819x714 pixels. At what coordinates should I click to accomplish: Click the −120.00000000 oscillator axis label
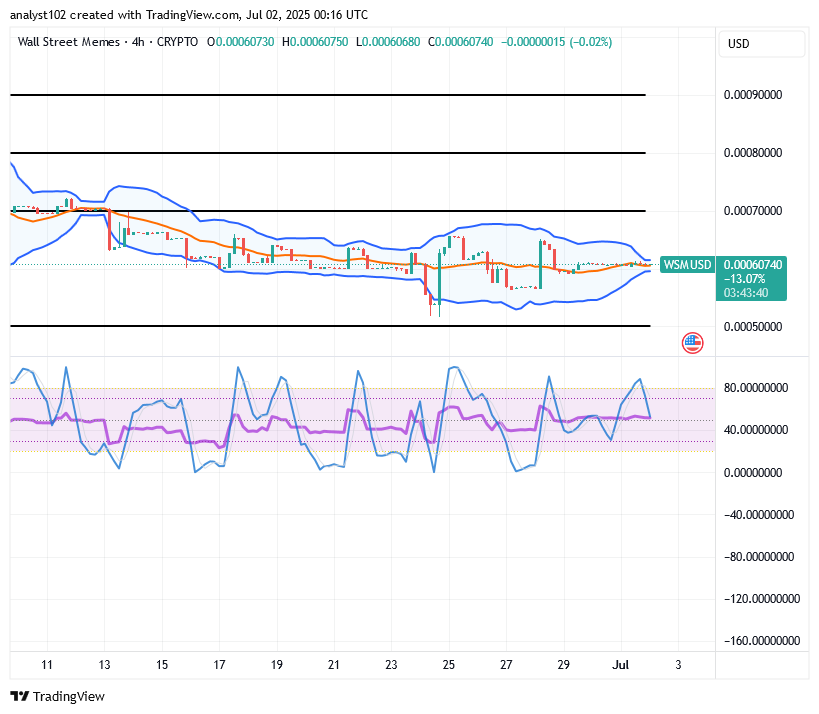click(x=762, y=599)
